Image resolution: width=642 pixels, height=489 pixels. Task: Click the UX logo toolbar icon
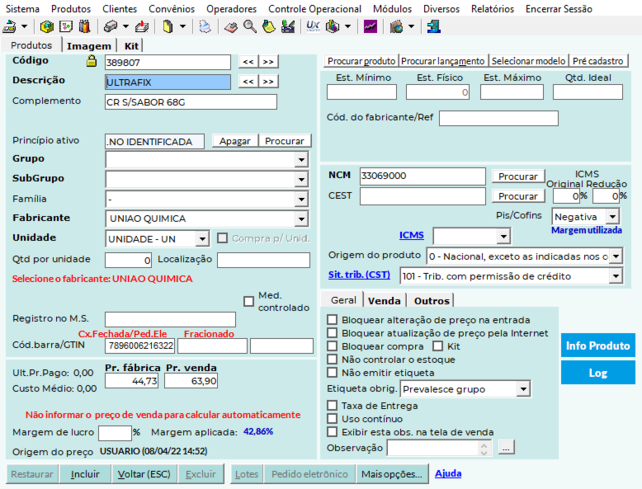pyautogui.click(x=313, y=27)
